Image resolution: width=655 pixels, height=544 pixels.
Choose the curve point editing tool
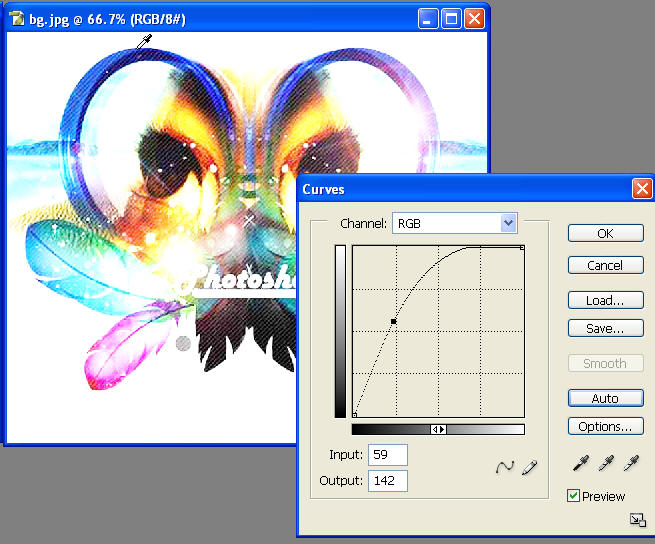tap(506, 467)
